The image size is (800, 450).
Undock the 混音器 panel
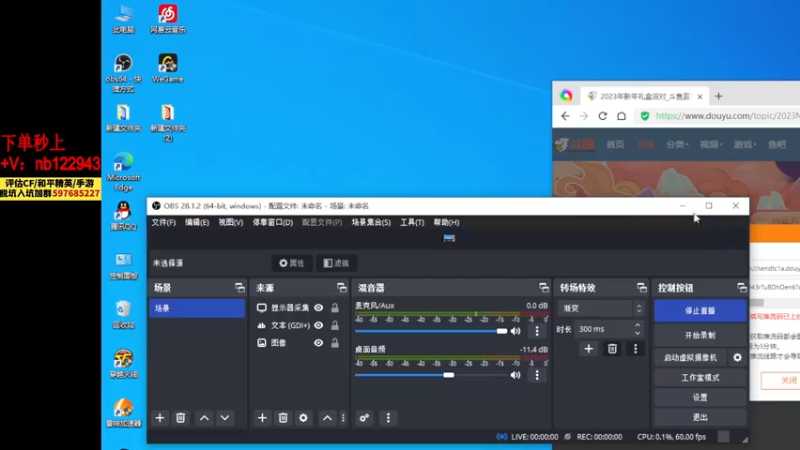click(544, 288)
